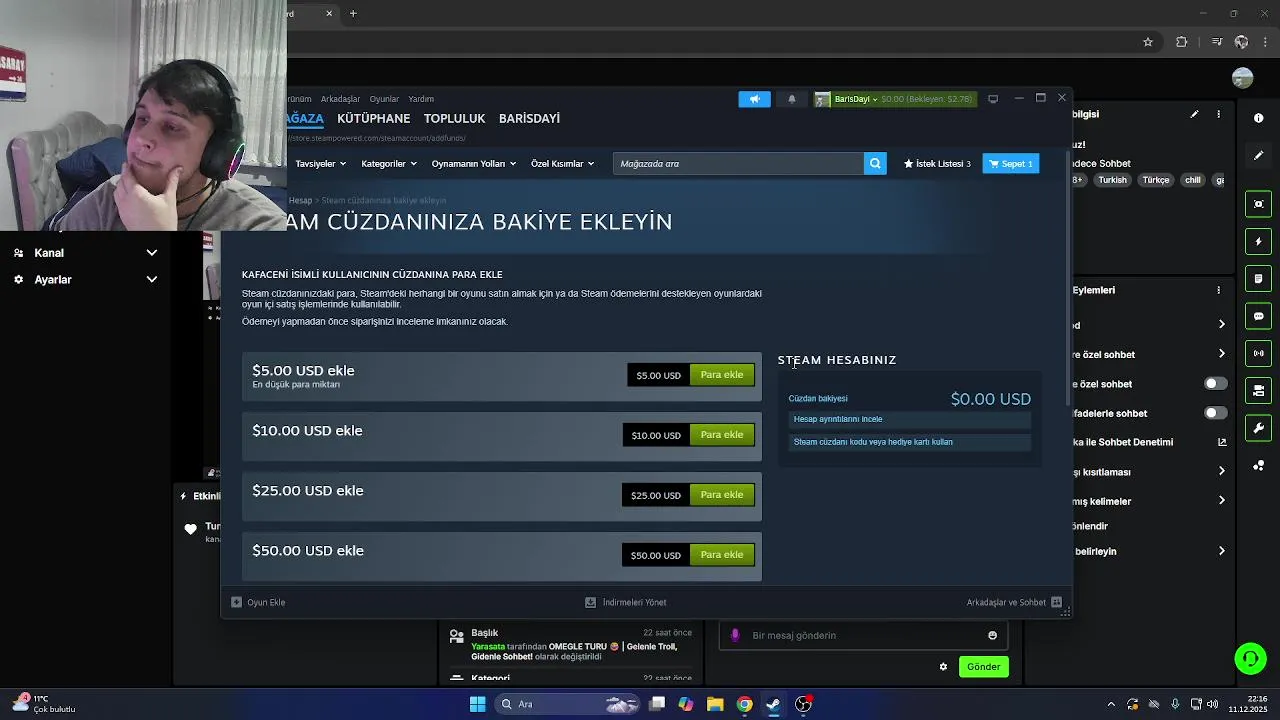Screen dimensions: 1280x720
Task: Toggle the 're özel sohbet' switch
Action: [x=1215, y=384]
